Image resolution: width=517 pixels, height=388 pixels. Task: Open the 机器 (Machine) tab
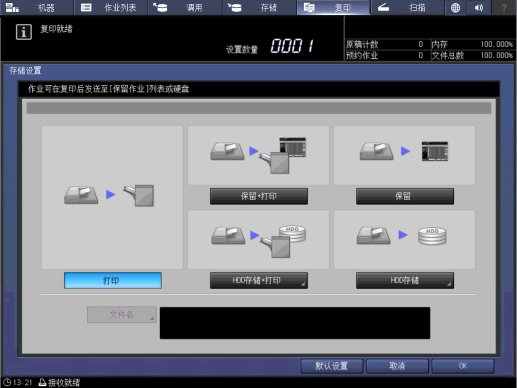37,7
